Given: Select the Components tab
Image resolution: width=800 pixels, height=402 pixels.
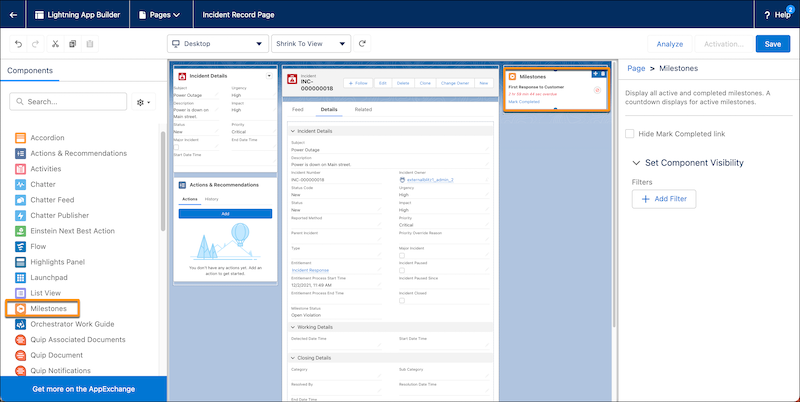Looking at the screenshot, I should (30, 70).
